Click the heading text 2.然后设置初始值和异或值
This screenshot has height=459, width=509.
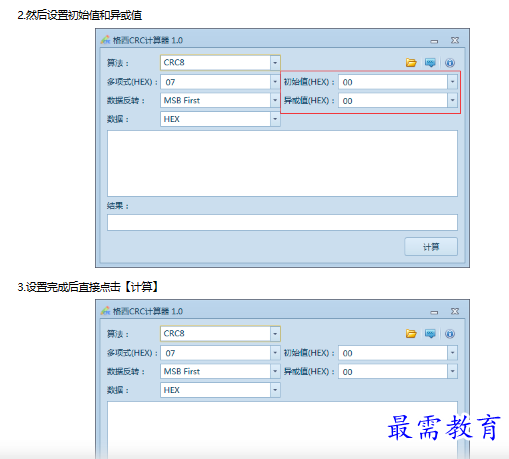tap(80, 15)
